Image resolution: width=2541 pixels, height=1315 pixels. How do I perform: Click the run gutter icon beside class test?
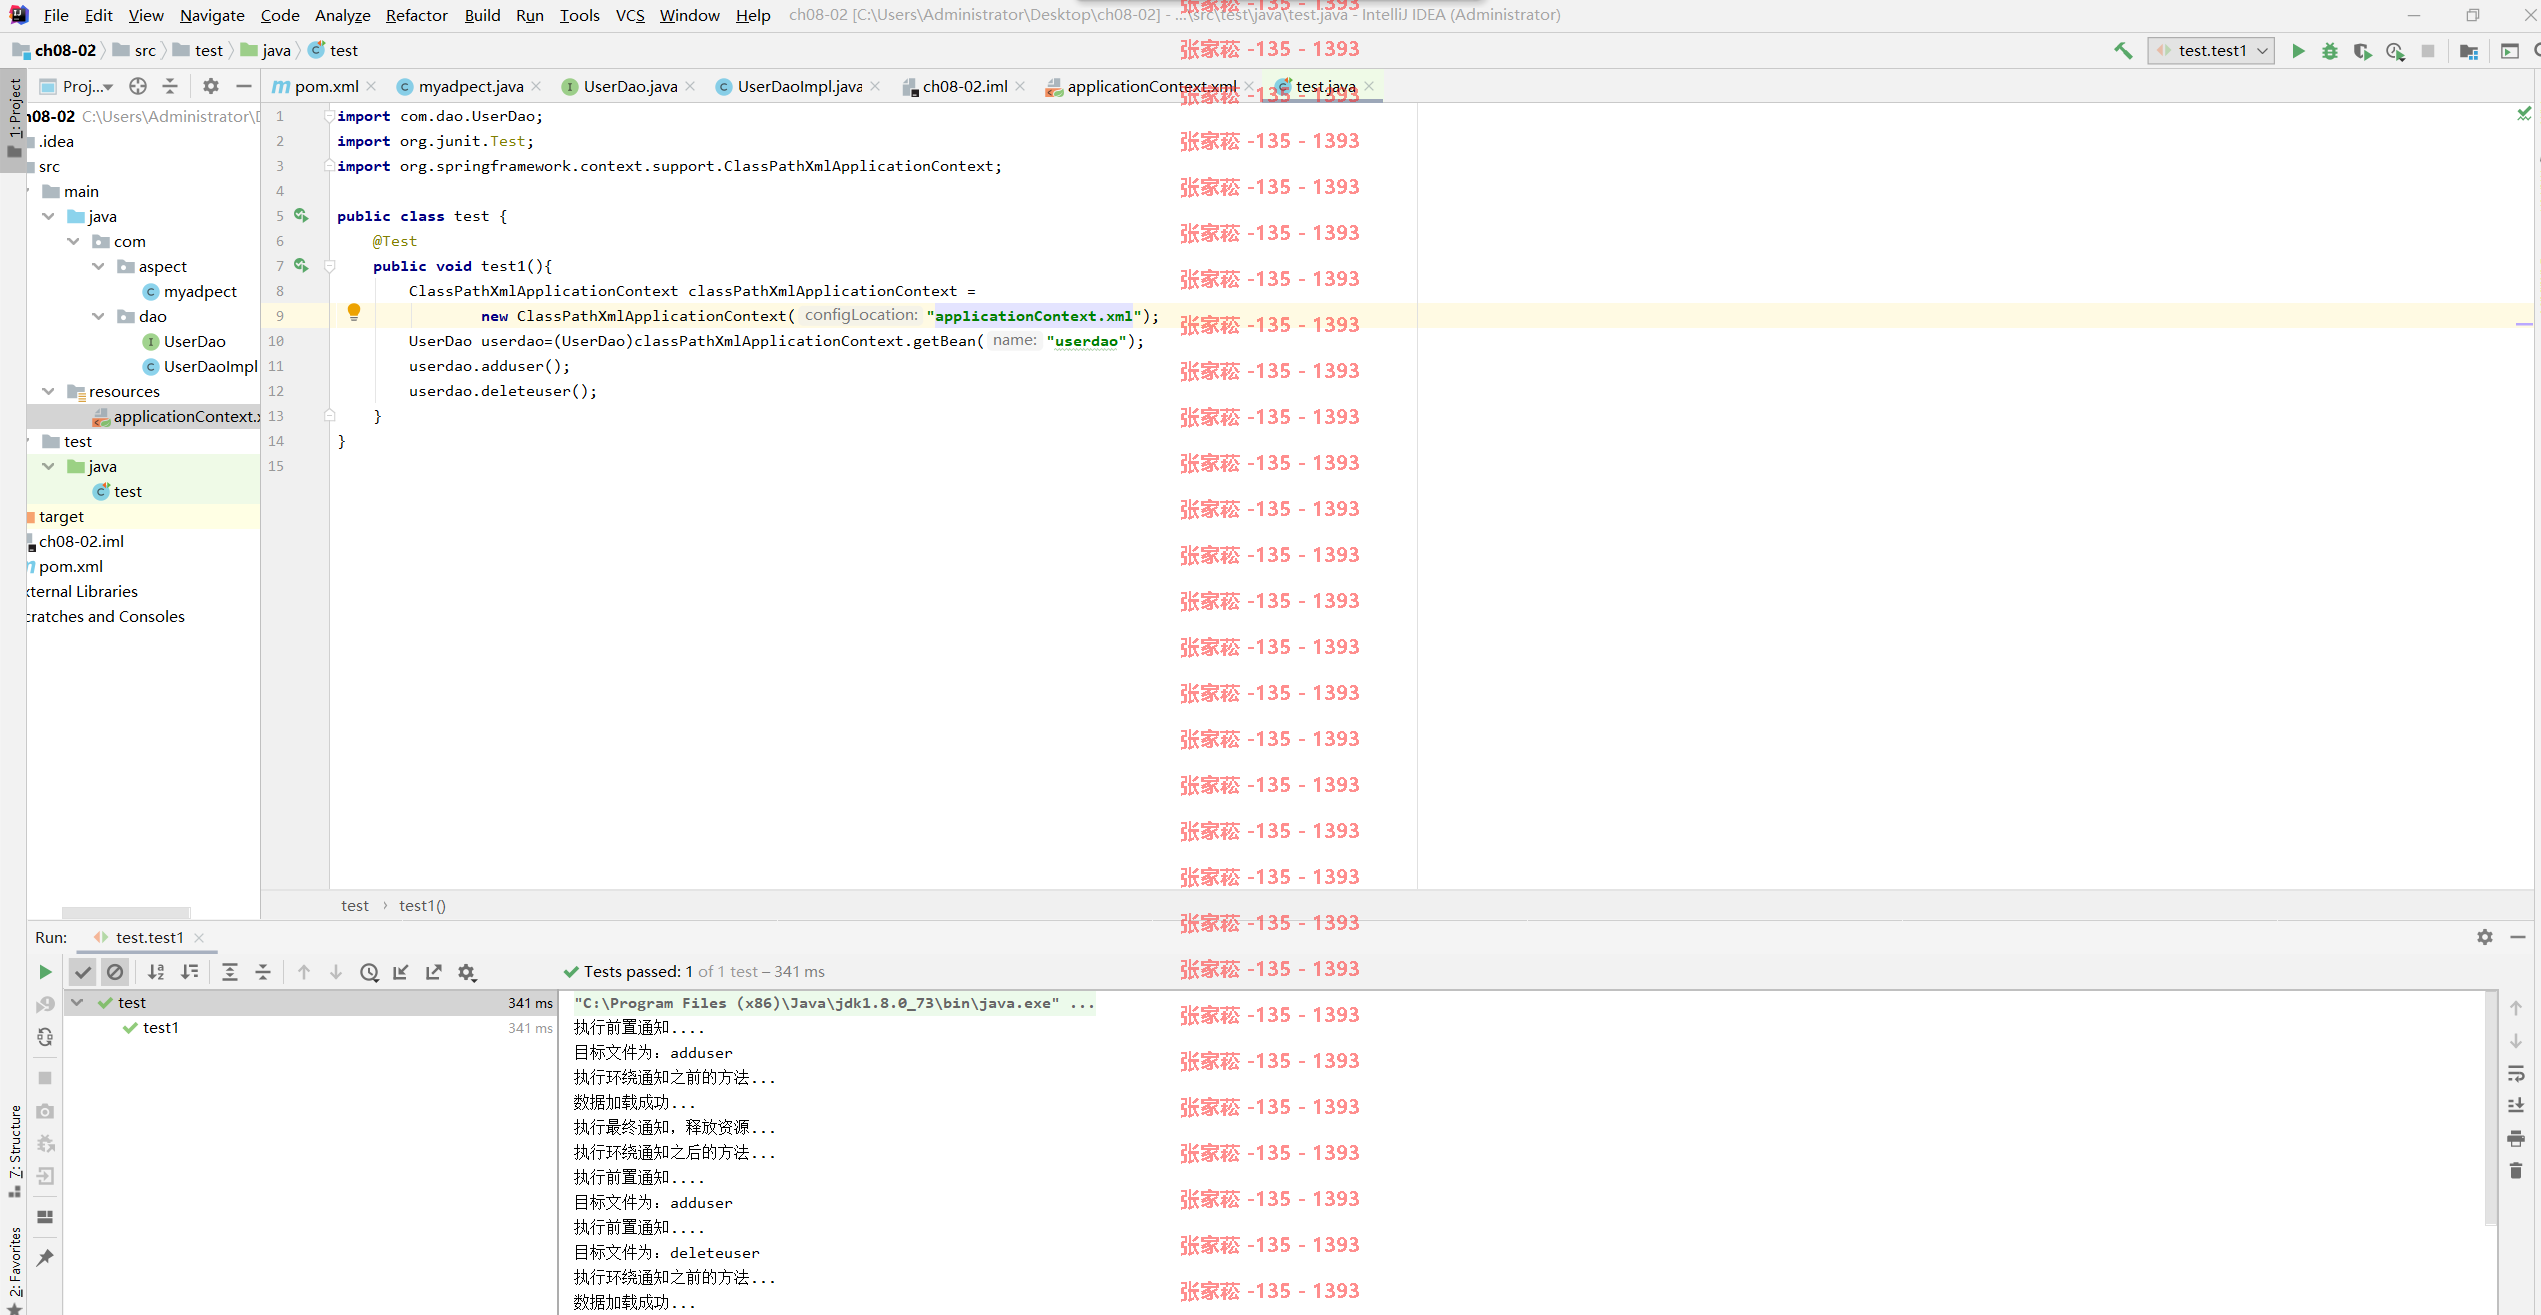301,216
